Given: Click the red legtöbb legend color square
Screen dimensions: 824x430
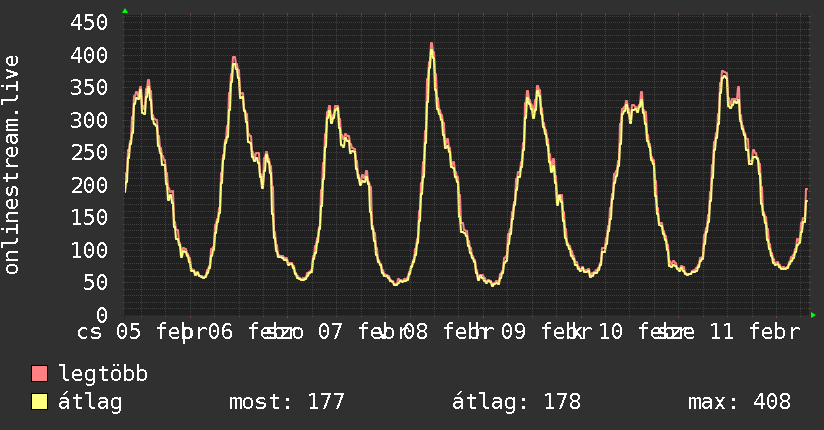Looking at the screenshot, I should coord(40,374).
